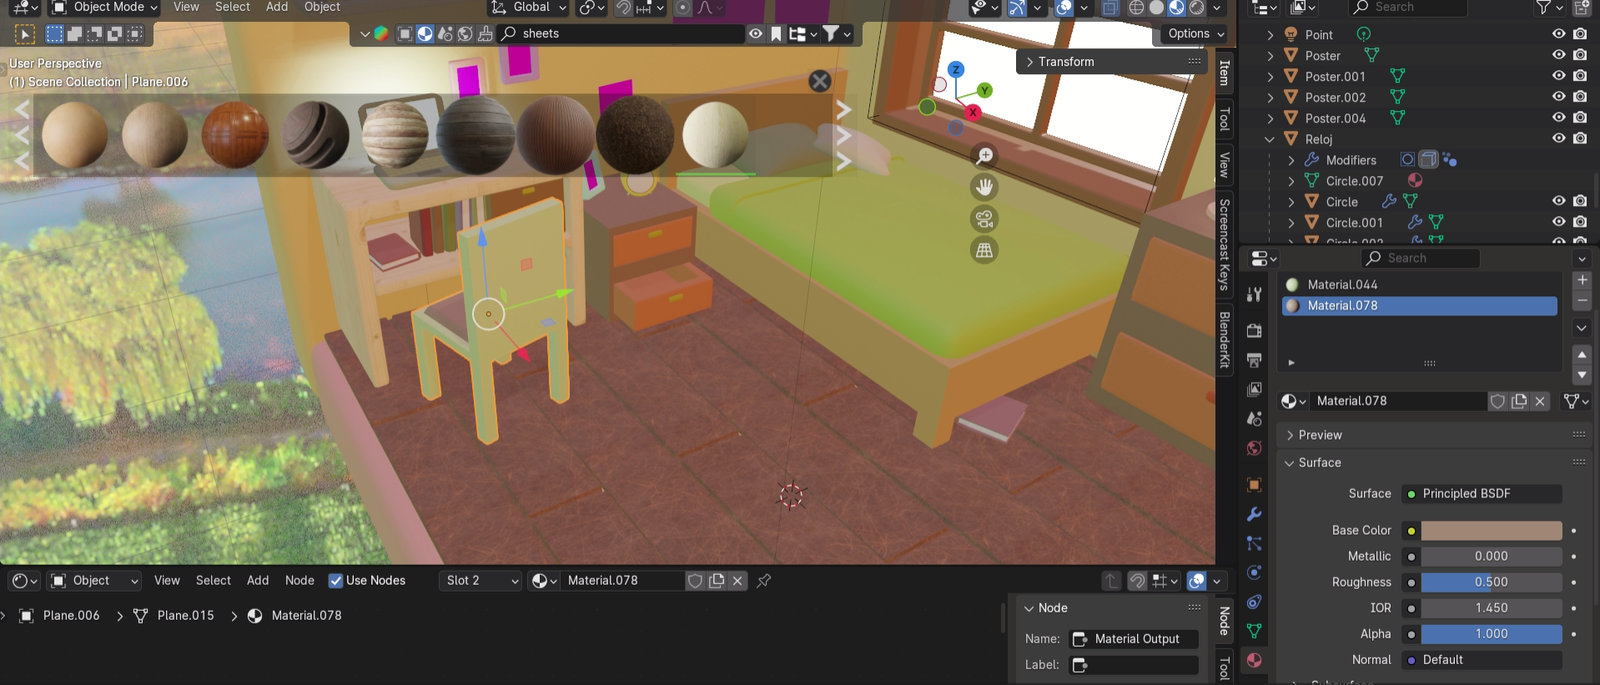Toggle the Use Nodes checkbox
The width and height of the screenshot is (1600, 685).
(x=336, y=581)
